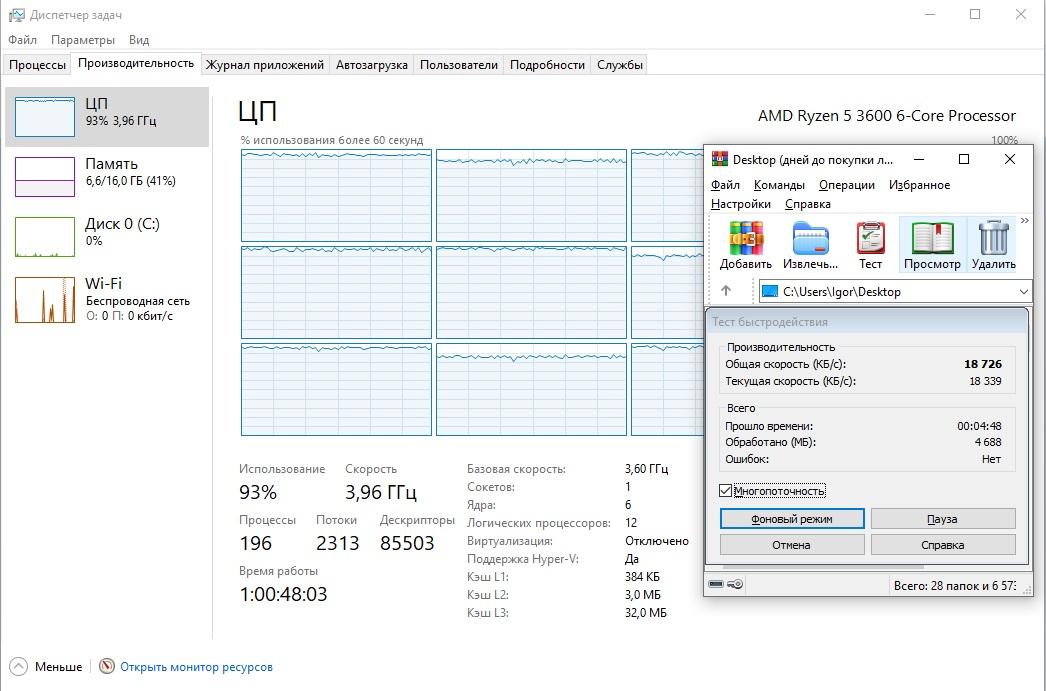
Task: Click WinRAR drive icon in status bar
Action: click(x=716, y=584)
